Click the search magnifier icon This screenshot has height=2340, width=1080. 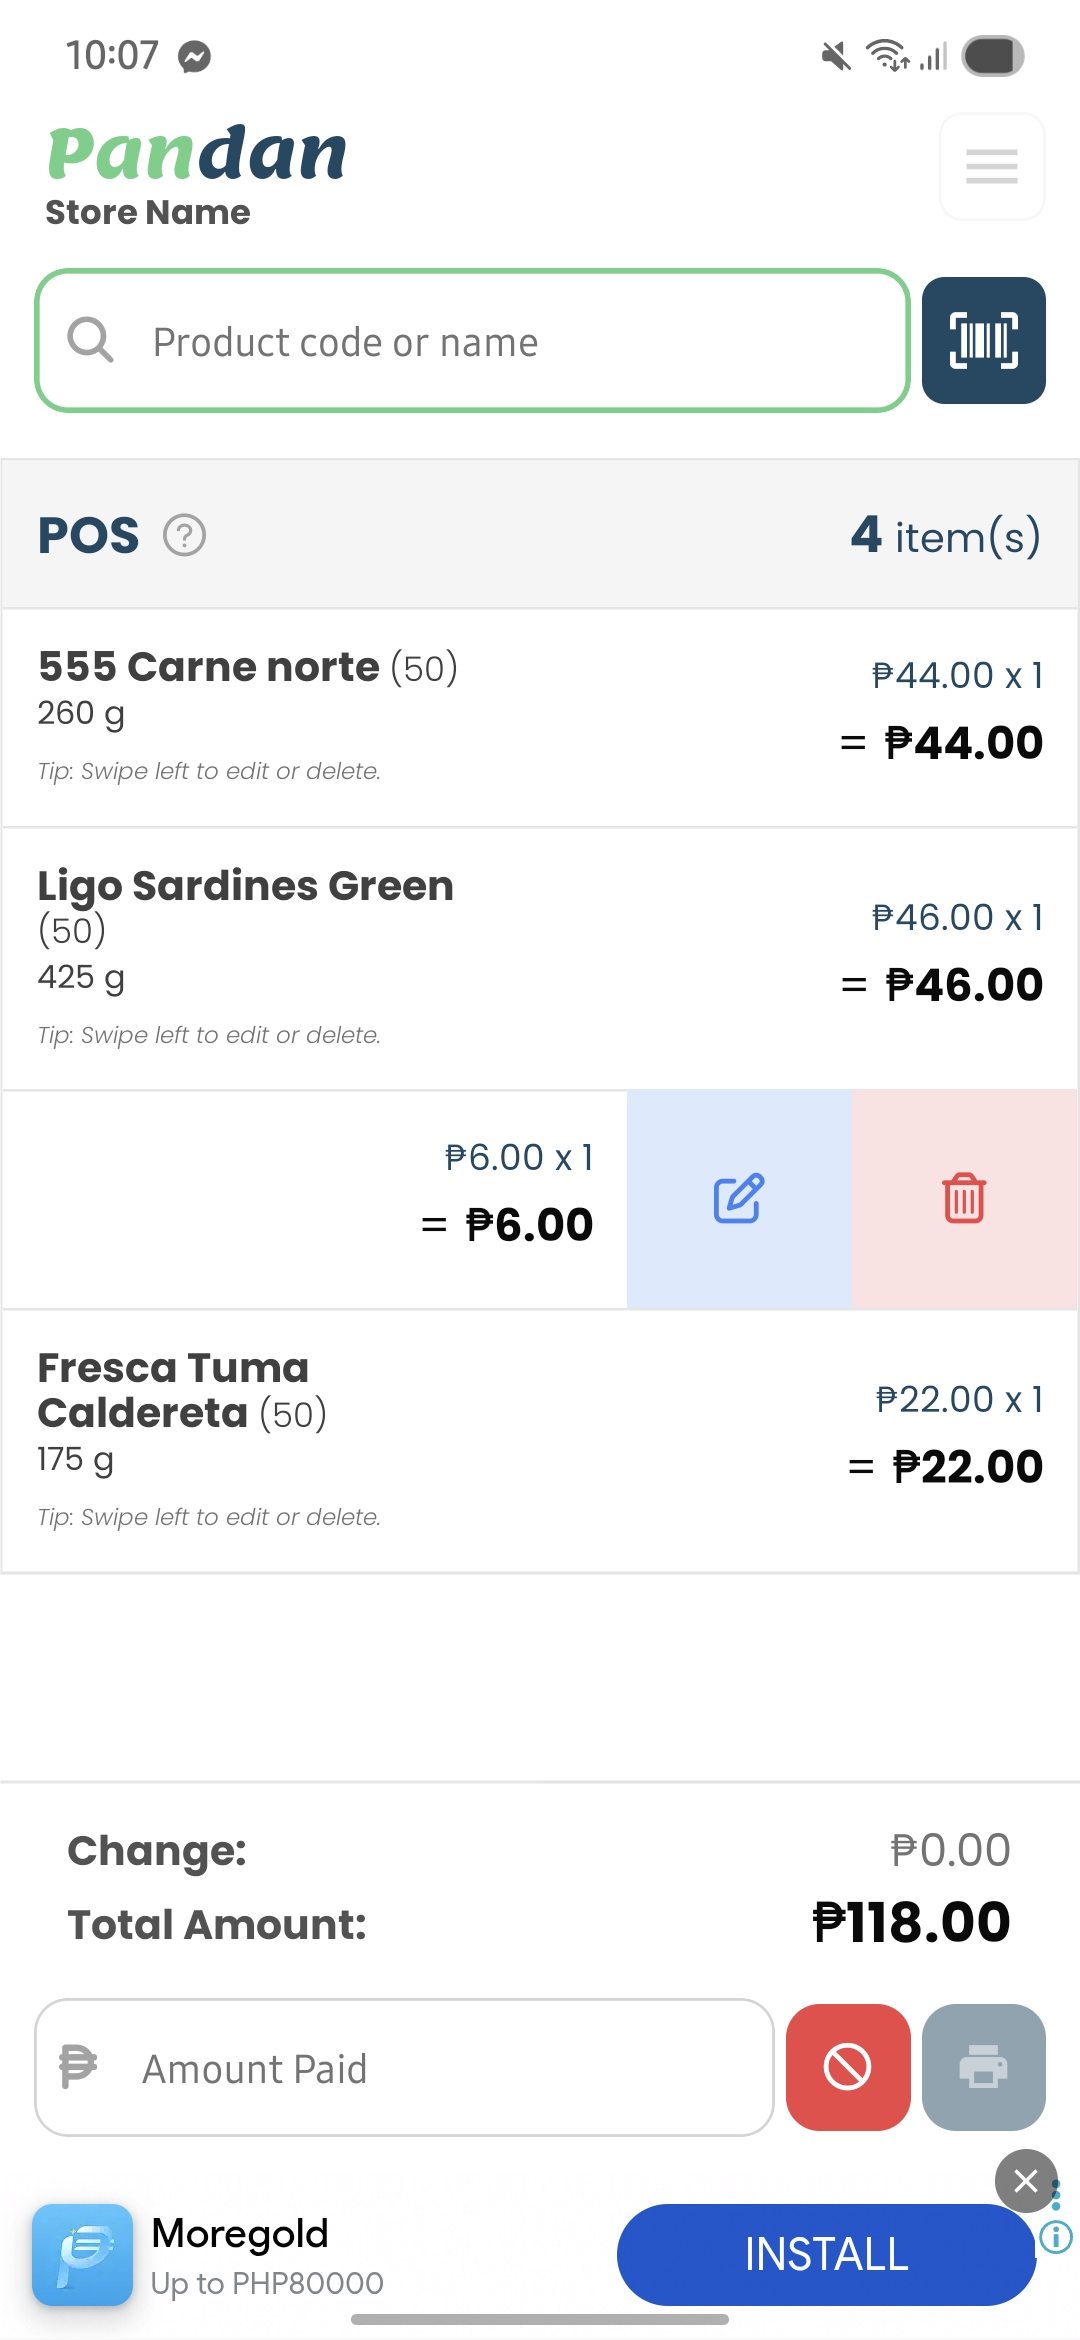(x=90, y=340)
